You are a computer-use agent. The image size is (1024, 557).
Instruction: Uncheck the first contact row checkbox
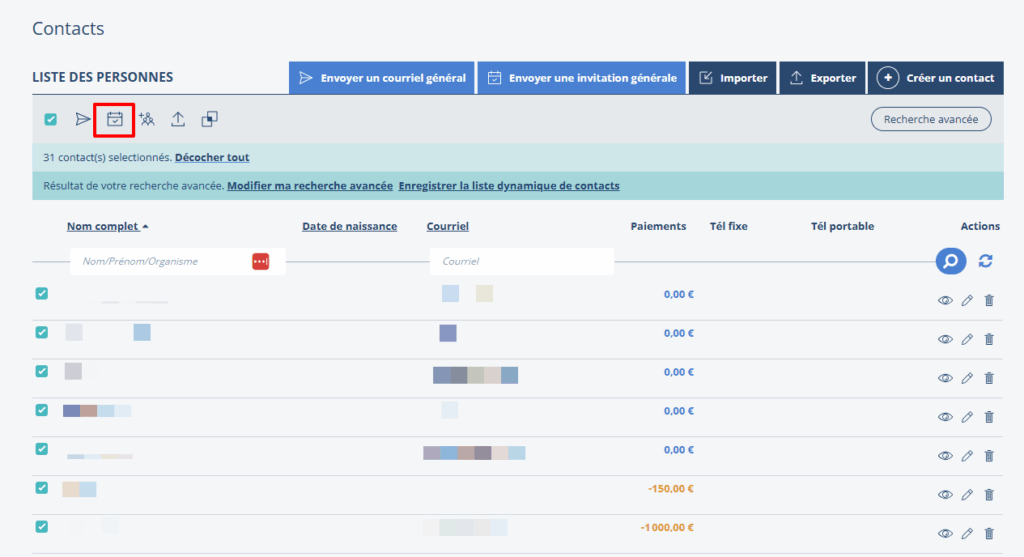[42, 294]
